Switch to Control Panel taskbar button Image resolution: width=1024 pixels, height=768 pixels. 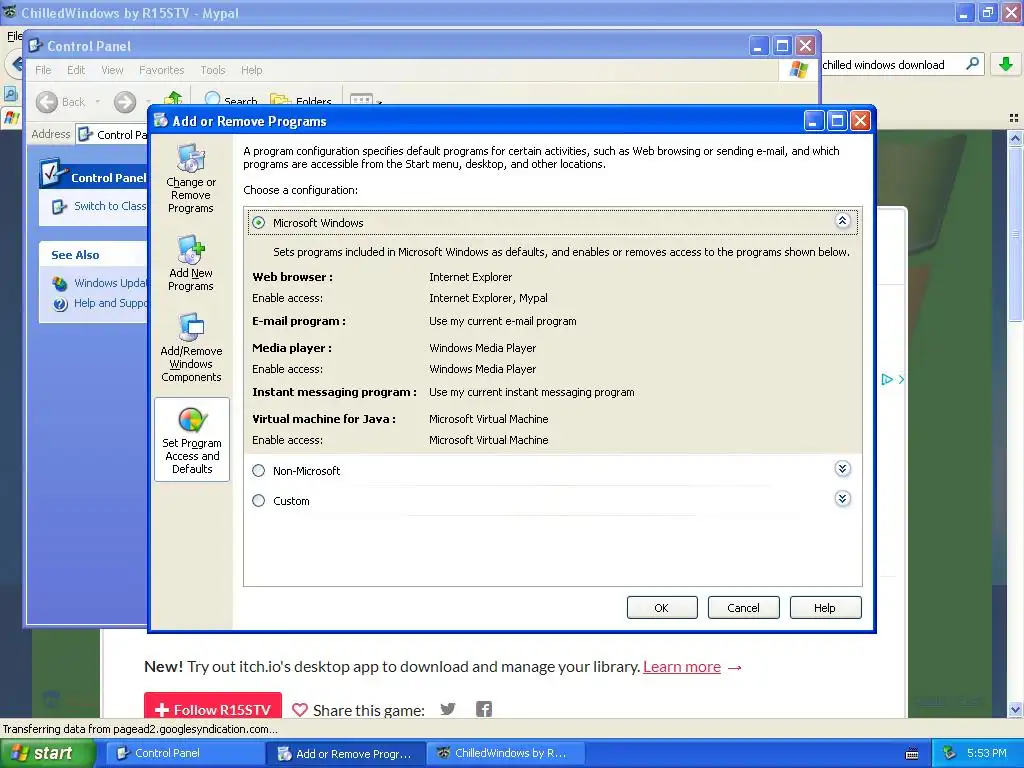[x=185, y=753]
